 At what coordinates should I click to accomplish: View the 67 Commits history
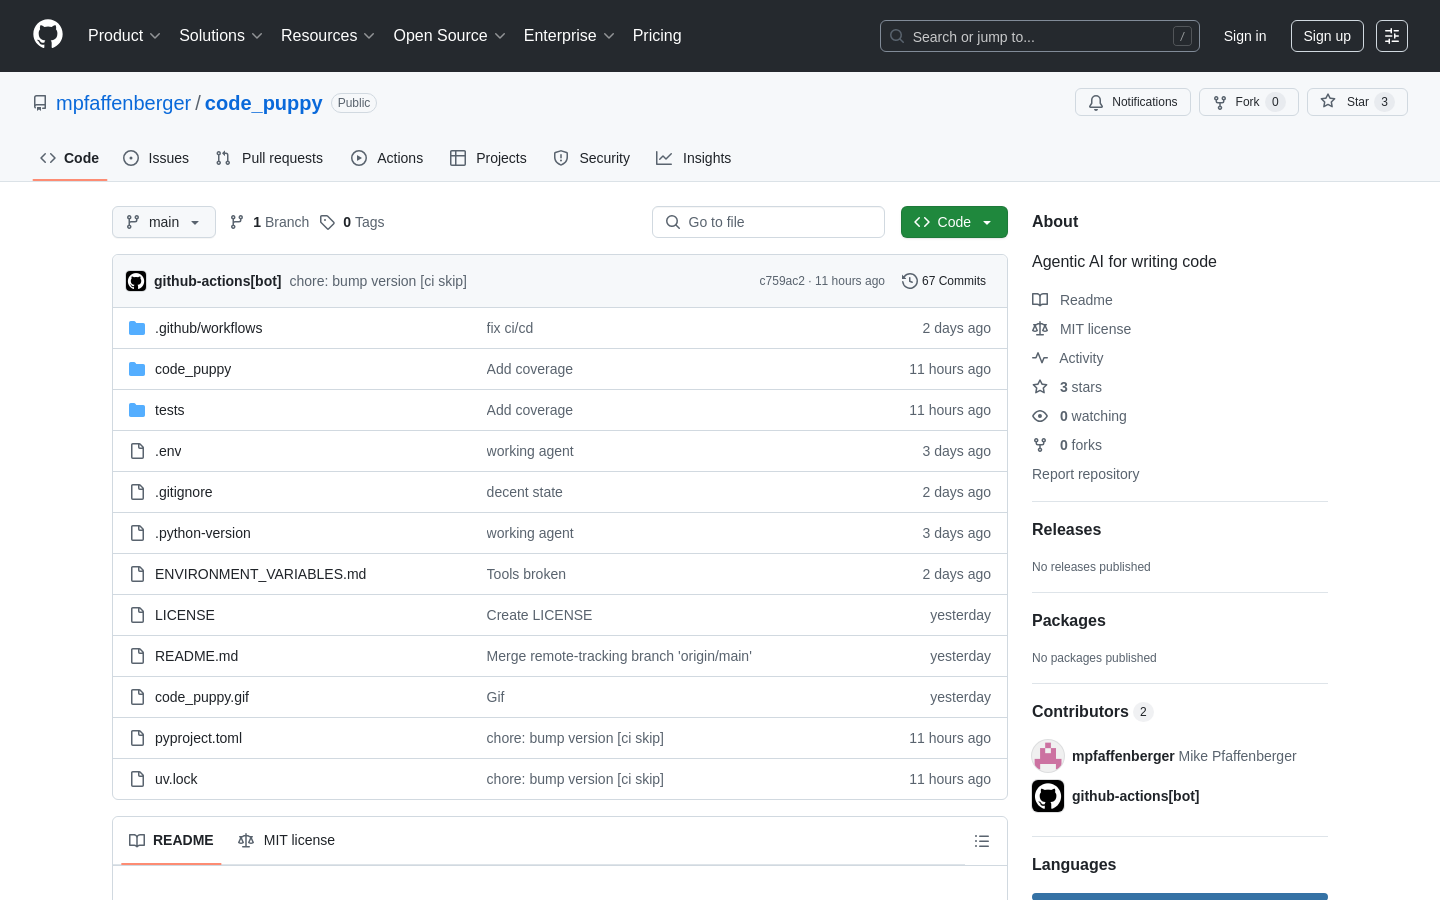click(944, 281)
